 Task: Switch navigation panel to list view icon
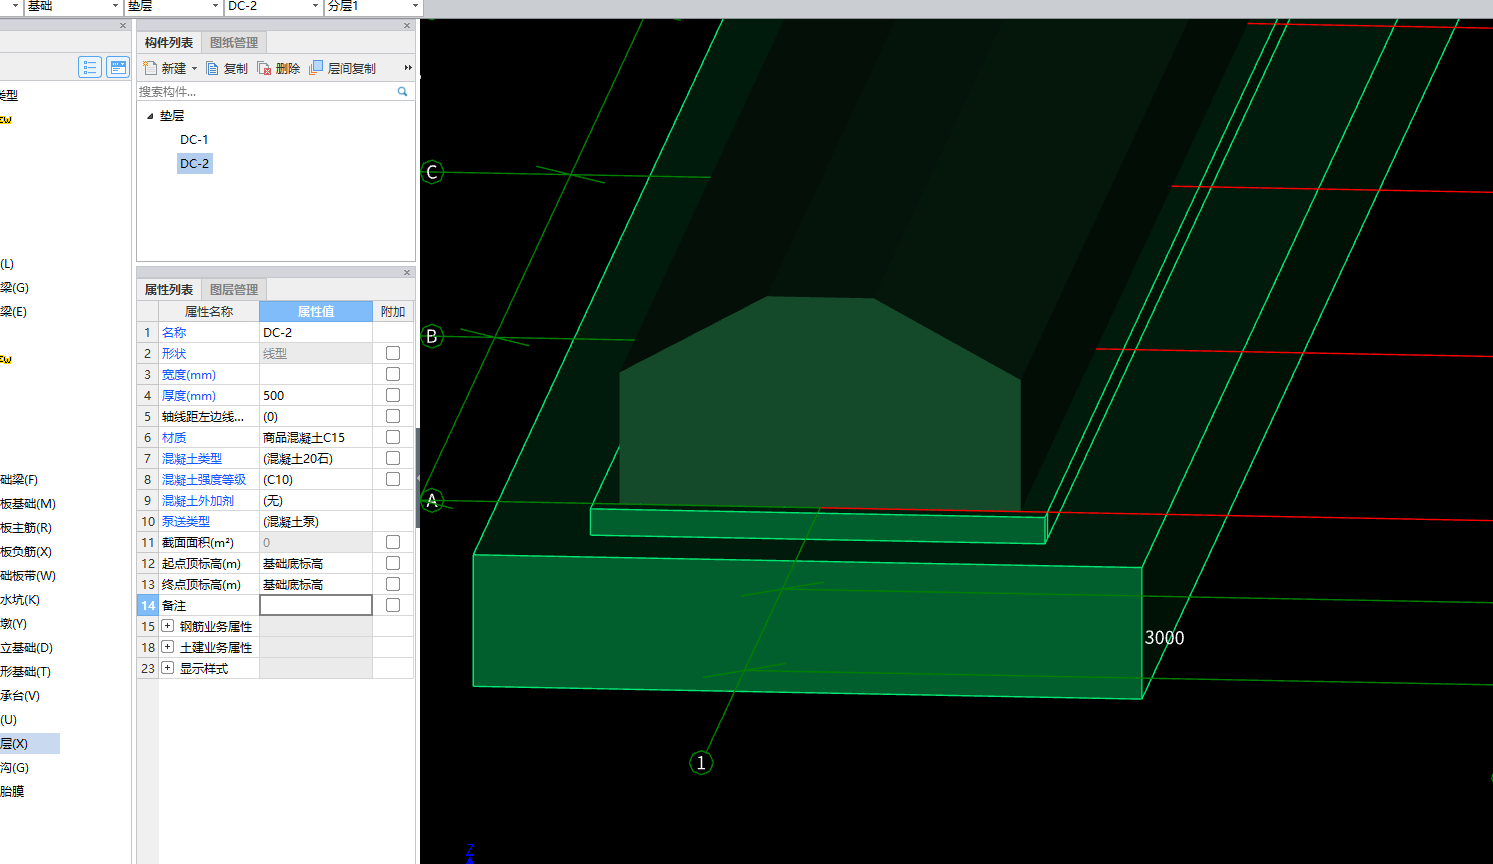[x=90, y=67]
